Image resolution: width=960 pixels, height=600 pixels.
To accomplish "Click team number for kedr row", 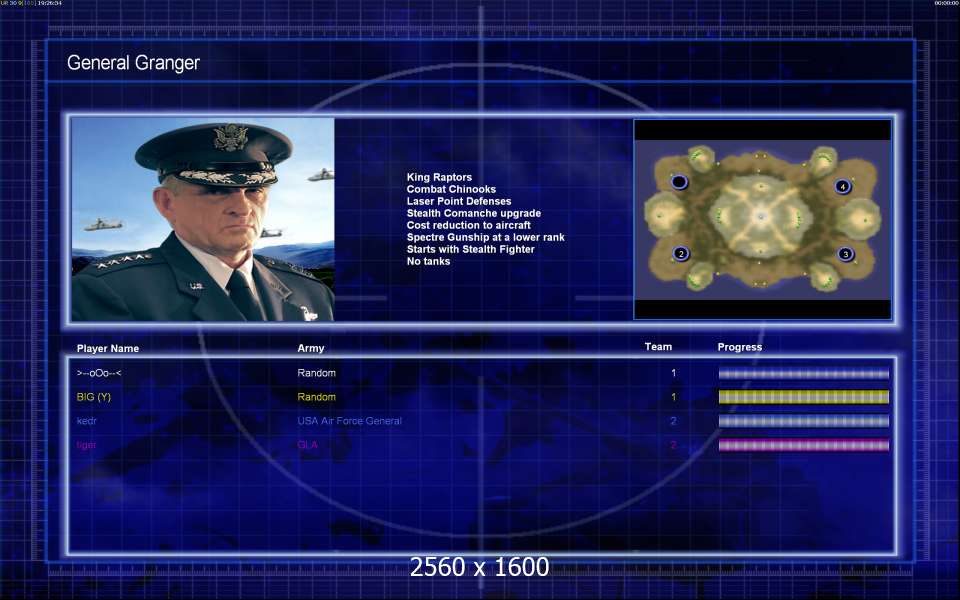I will [x=673, y=421].
